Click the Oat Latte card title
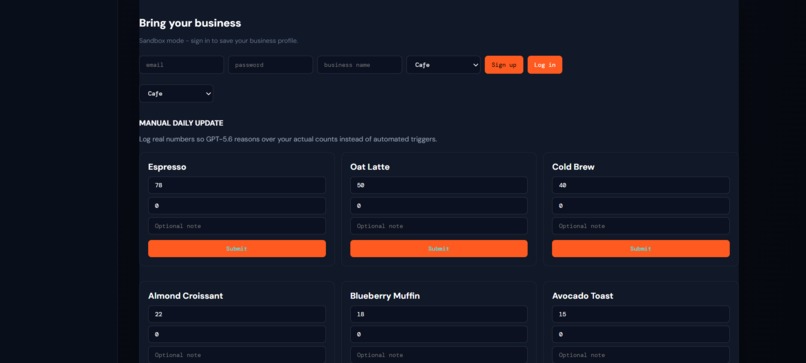806x363 pixels. (x=370, y=167)
